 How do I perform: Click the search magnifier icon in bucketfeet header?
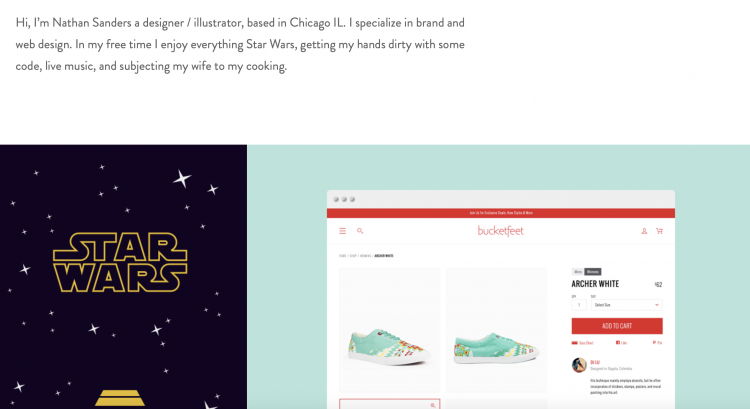point(360,231)
